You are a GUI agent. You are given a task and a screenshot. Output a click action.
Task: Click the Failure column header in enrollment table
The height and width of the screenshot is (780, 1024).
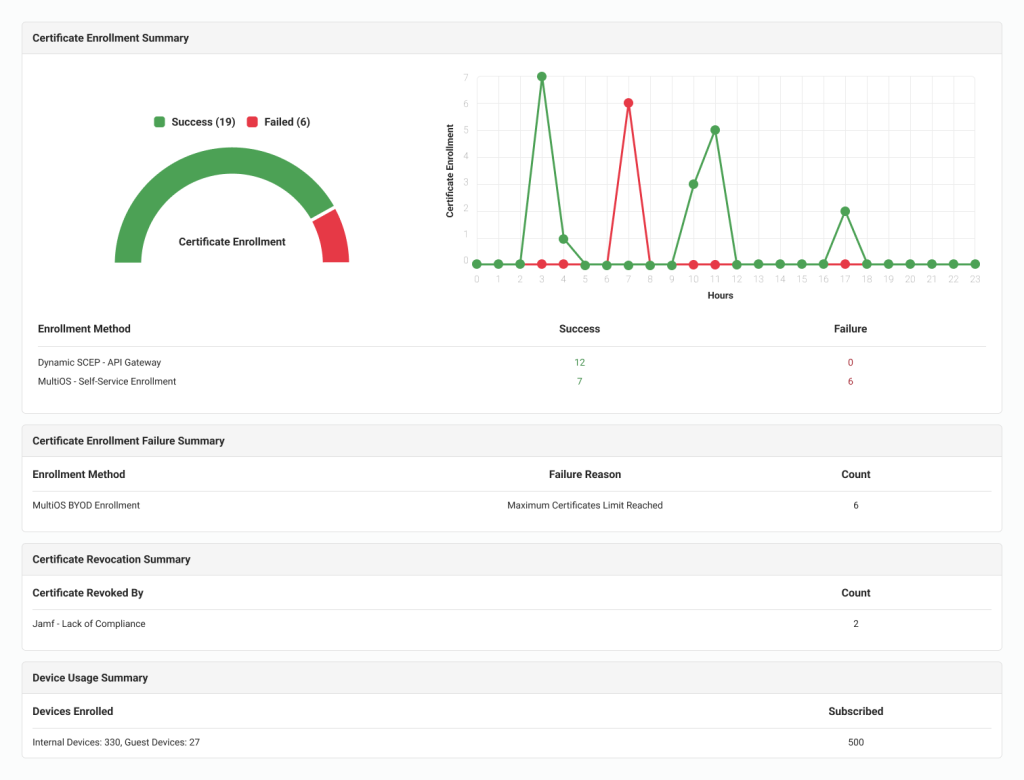850,328
